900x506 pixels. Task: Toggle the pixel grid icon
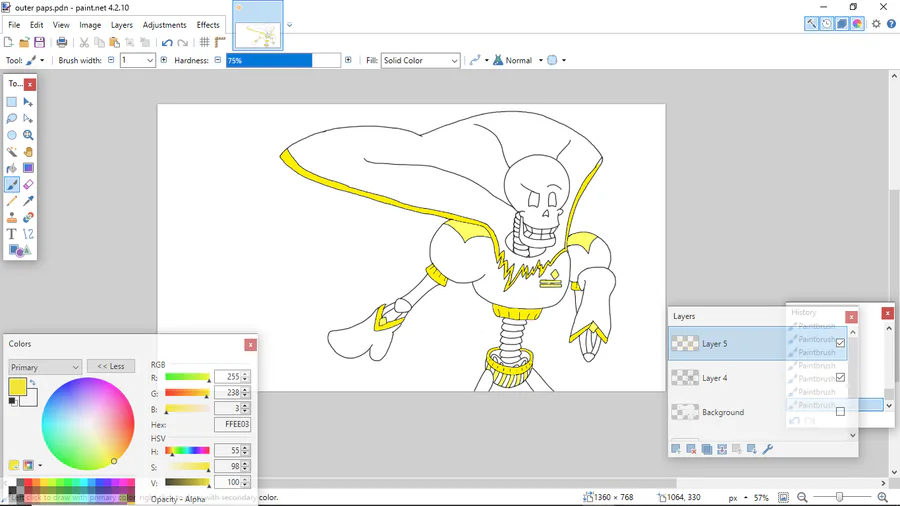[x=204, y=42]
